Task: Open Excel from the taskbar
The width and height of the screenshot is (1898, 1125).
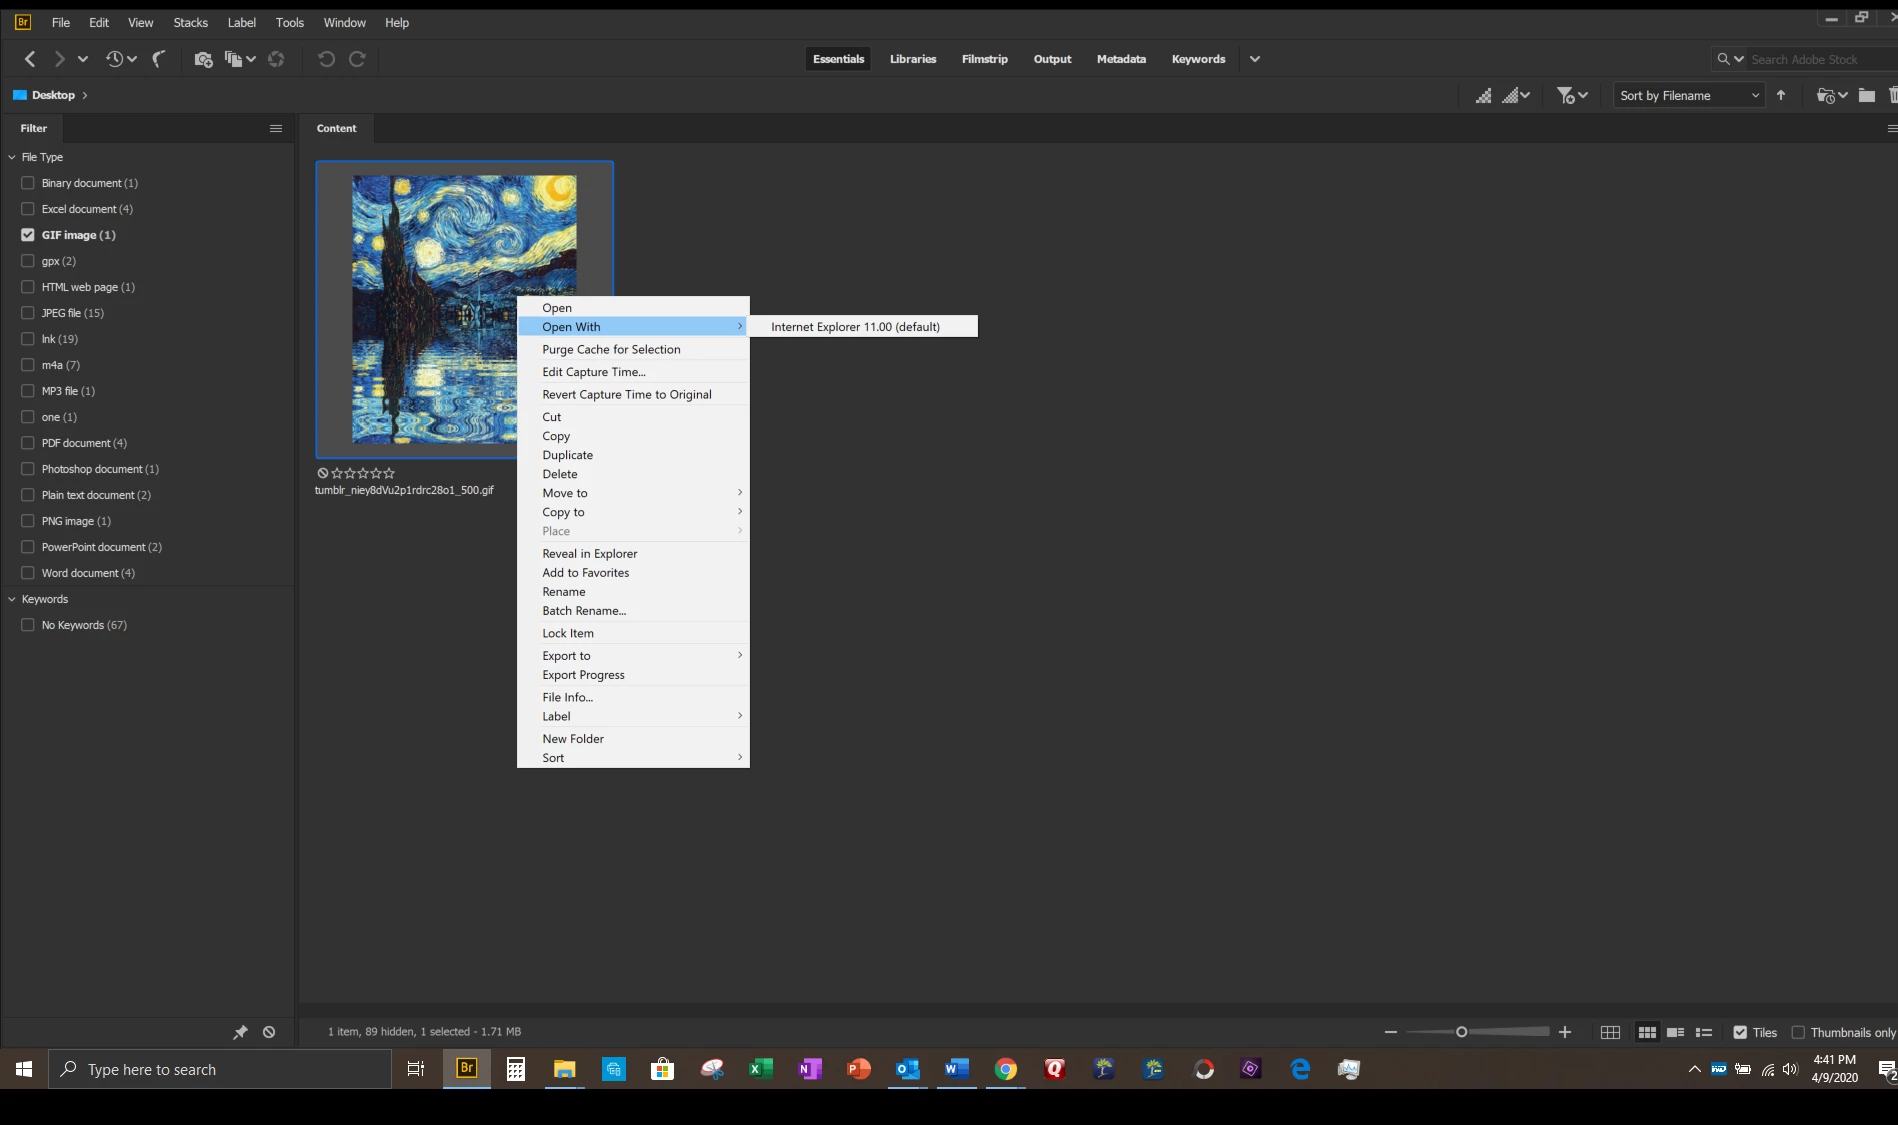Action: pos(761,1069)
